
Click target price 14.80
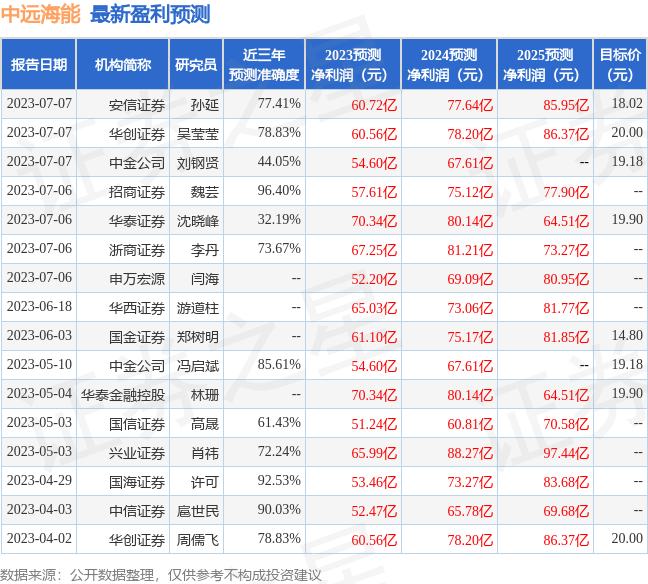(627, 335)
